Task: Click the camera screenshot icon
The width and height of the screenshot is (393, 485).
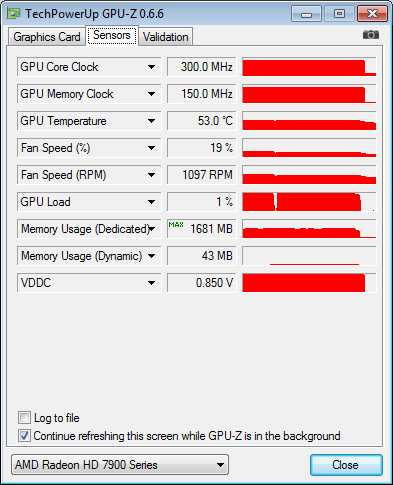Action: tap(371, 35)
